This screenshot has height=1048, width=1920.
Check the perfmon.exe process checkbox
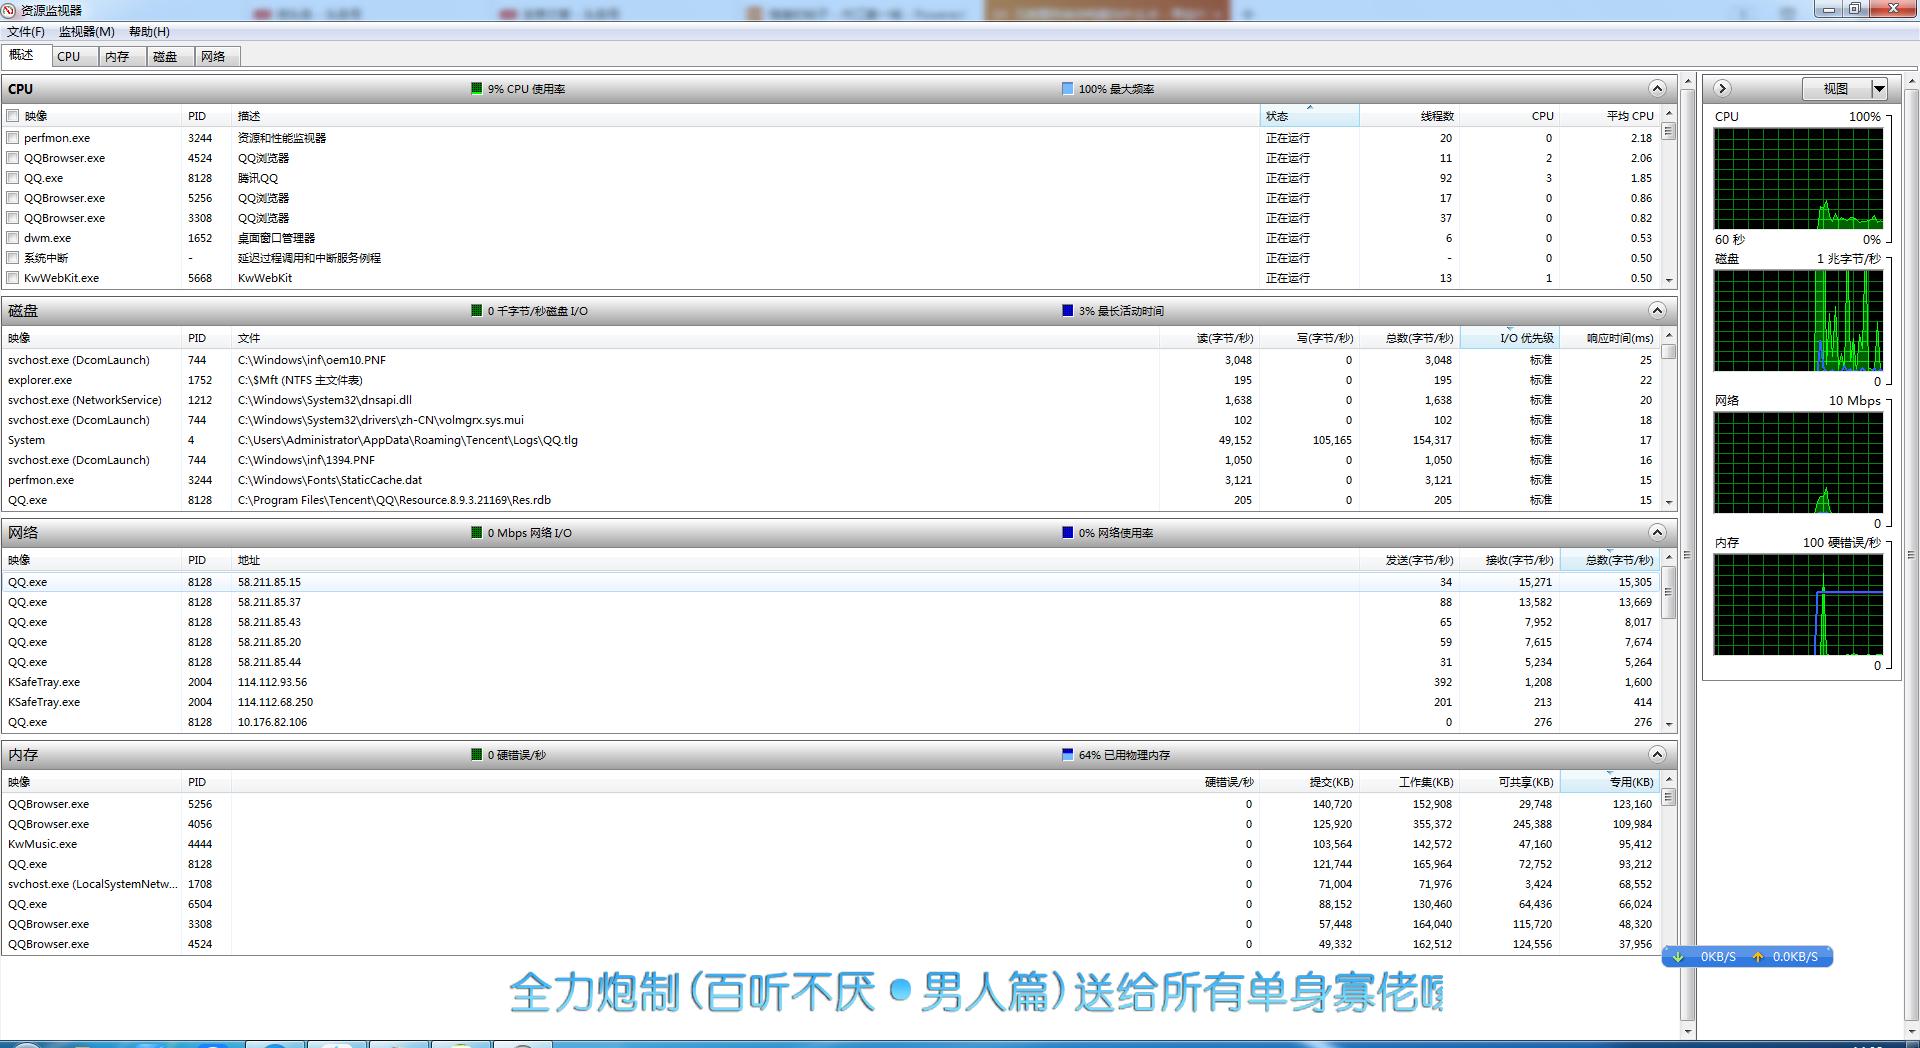13,138
